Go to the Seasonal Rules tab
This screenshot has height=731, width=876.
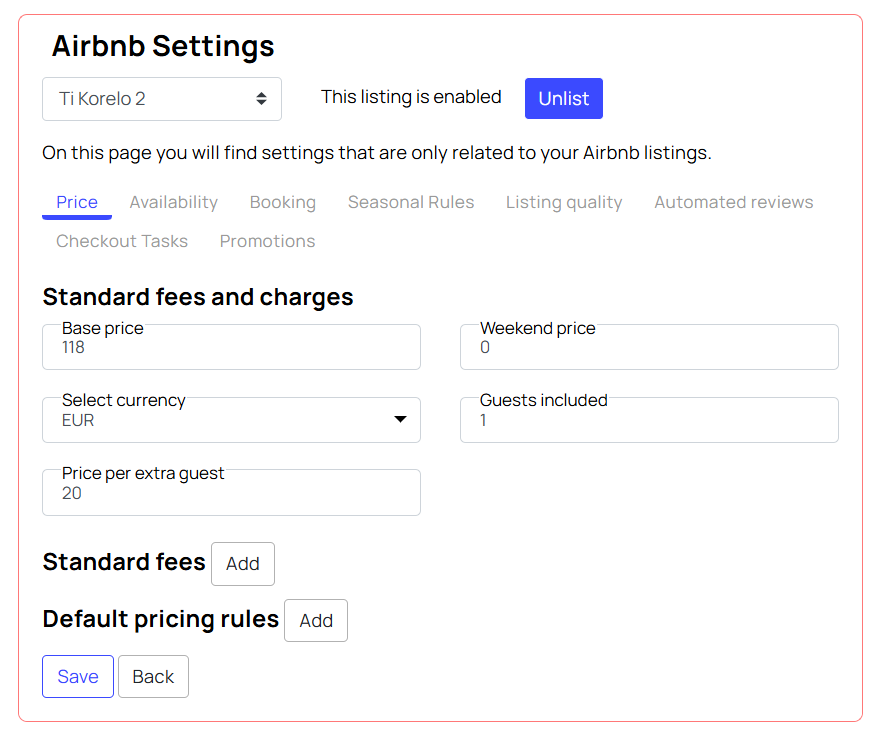[411, 202]
